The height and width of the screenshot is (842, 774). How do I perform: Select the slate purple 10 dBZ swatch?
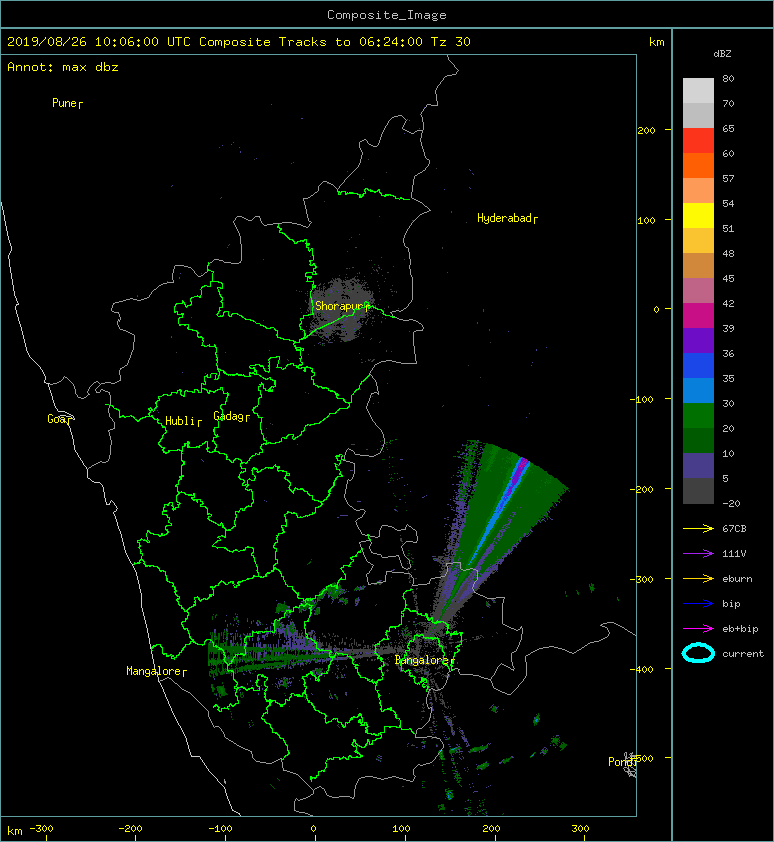[698, 466]
